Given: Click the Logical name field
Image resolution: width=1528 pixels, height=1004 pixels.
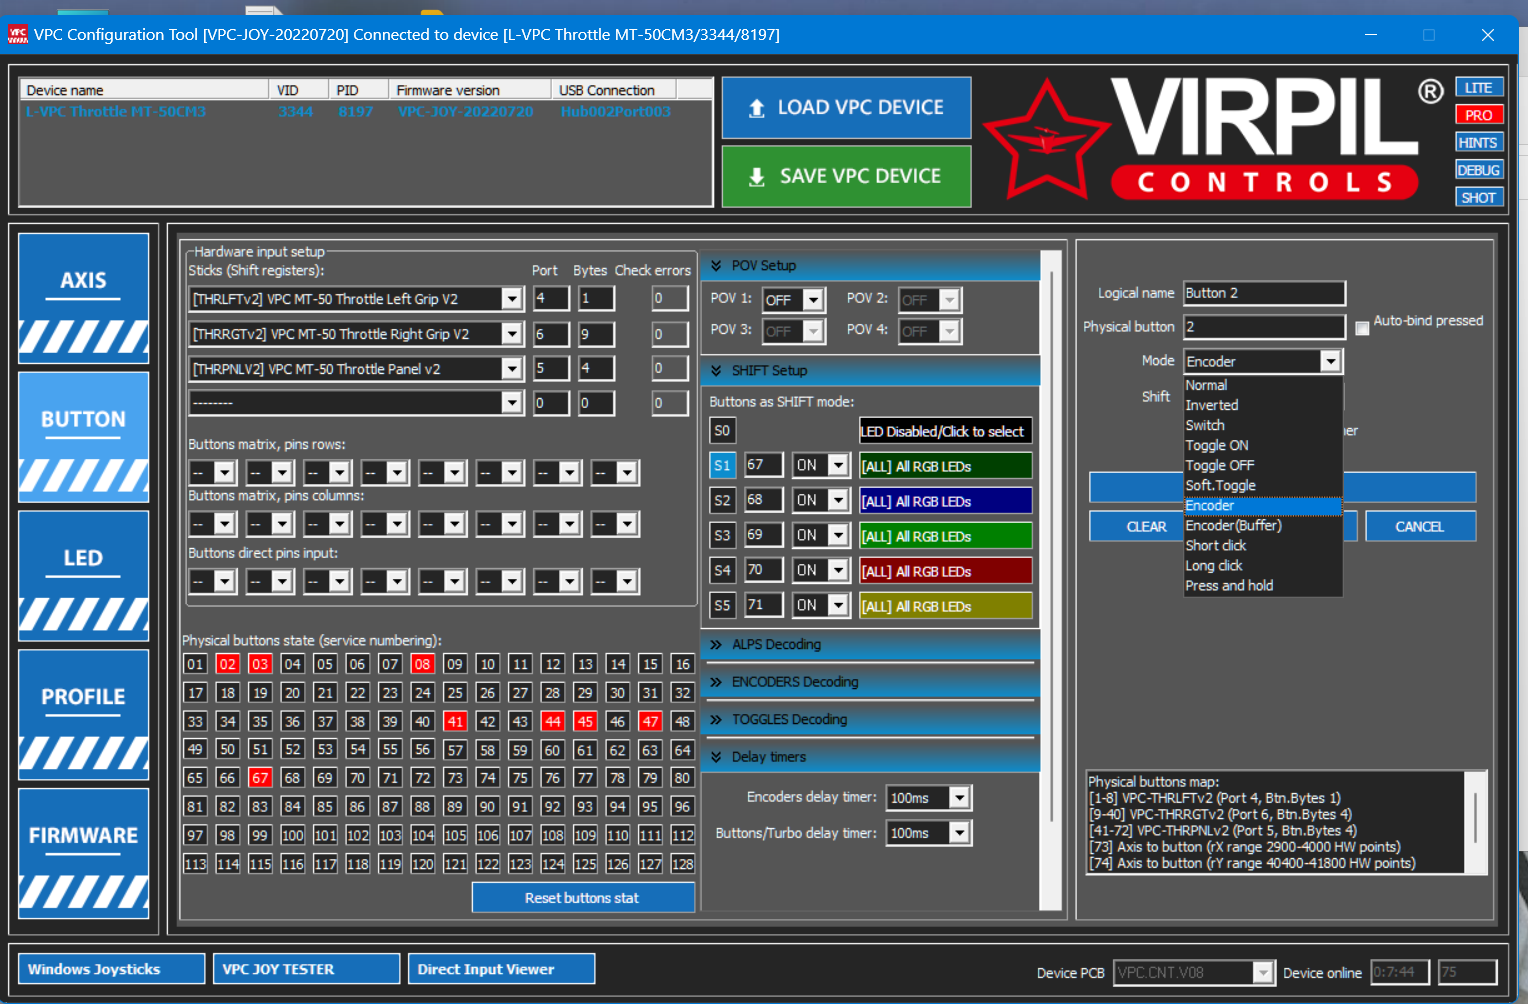Looking at the screenshot, I should pyautogui.click(x=1264, y=293).
